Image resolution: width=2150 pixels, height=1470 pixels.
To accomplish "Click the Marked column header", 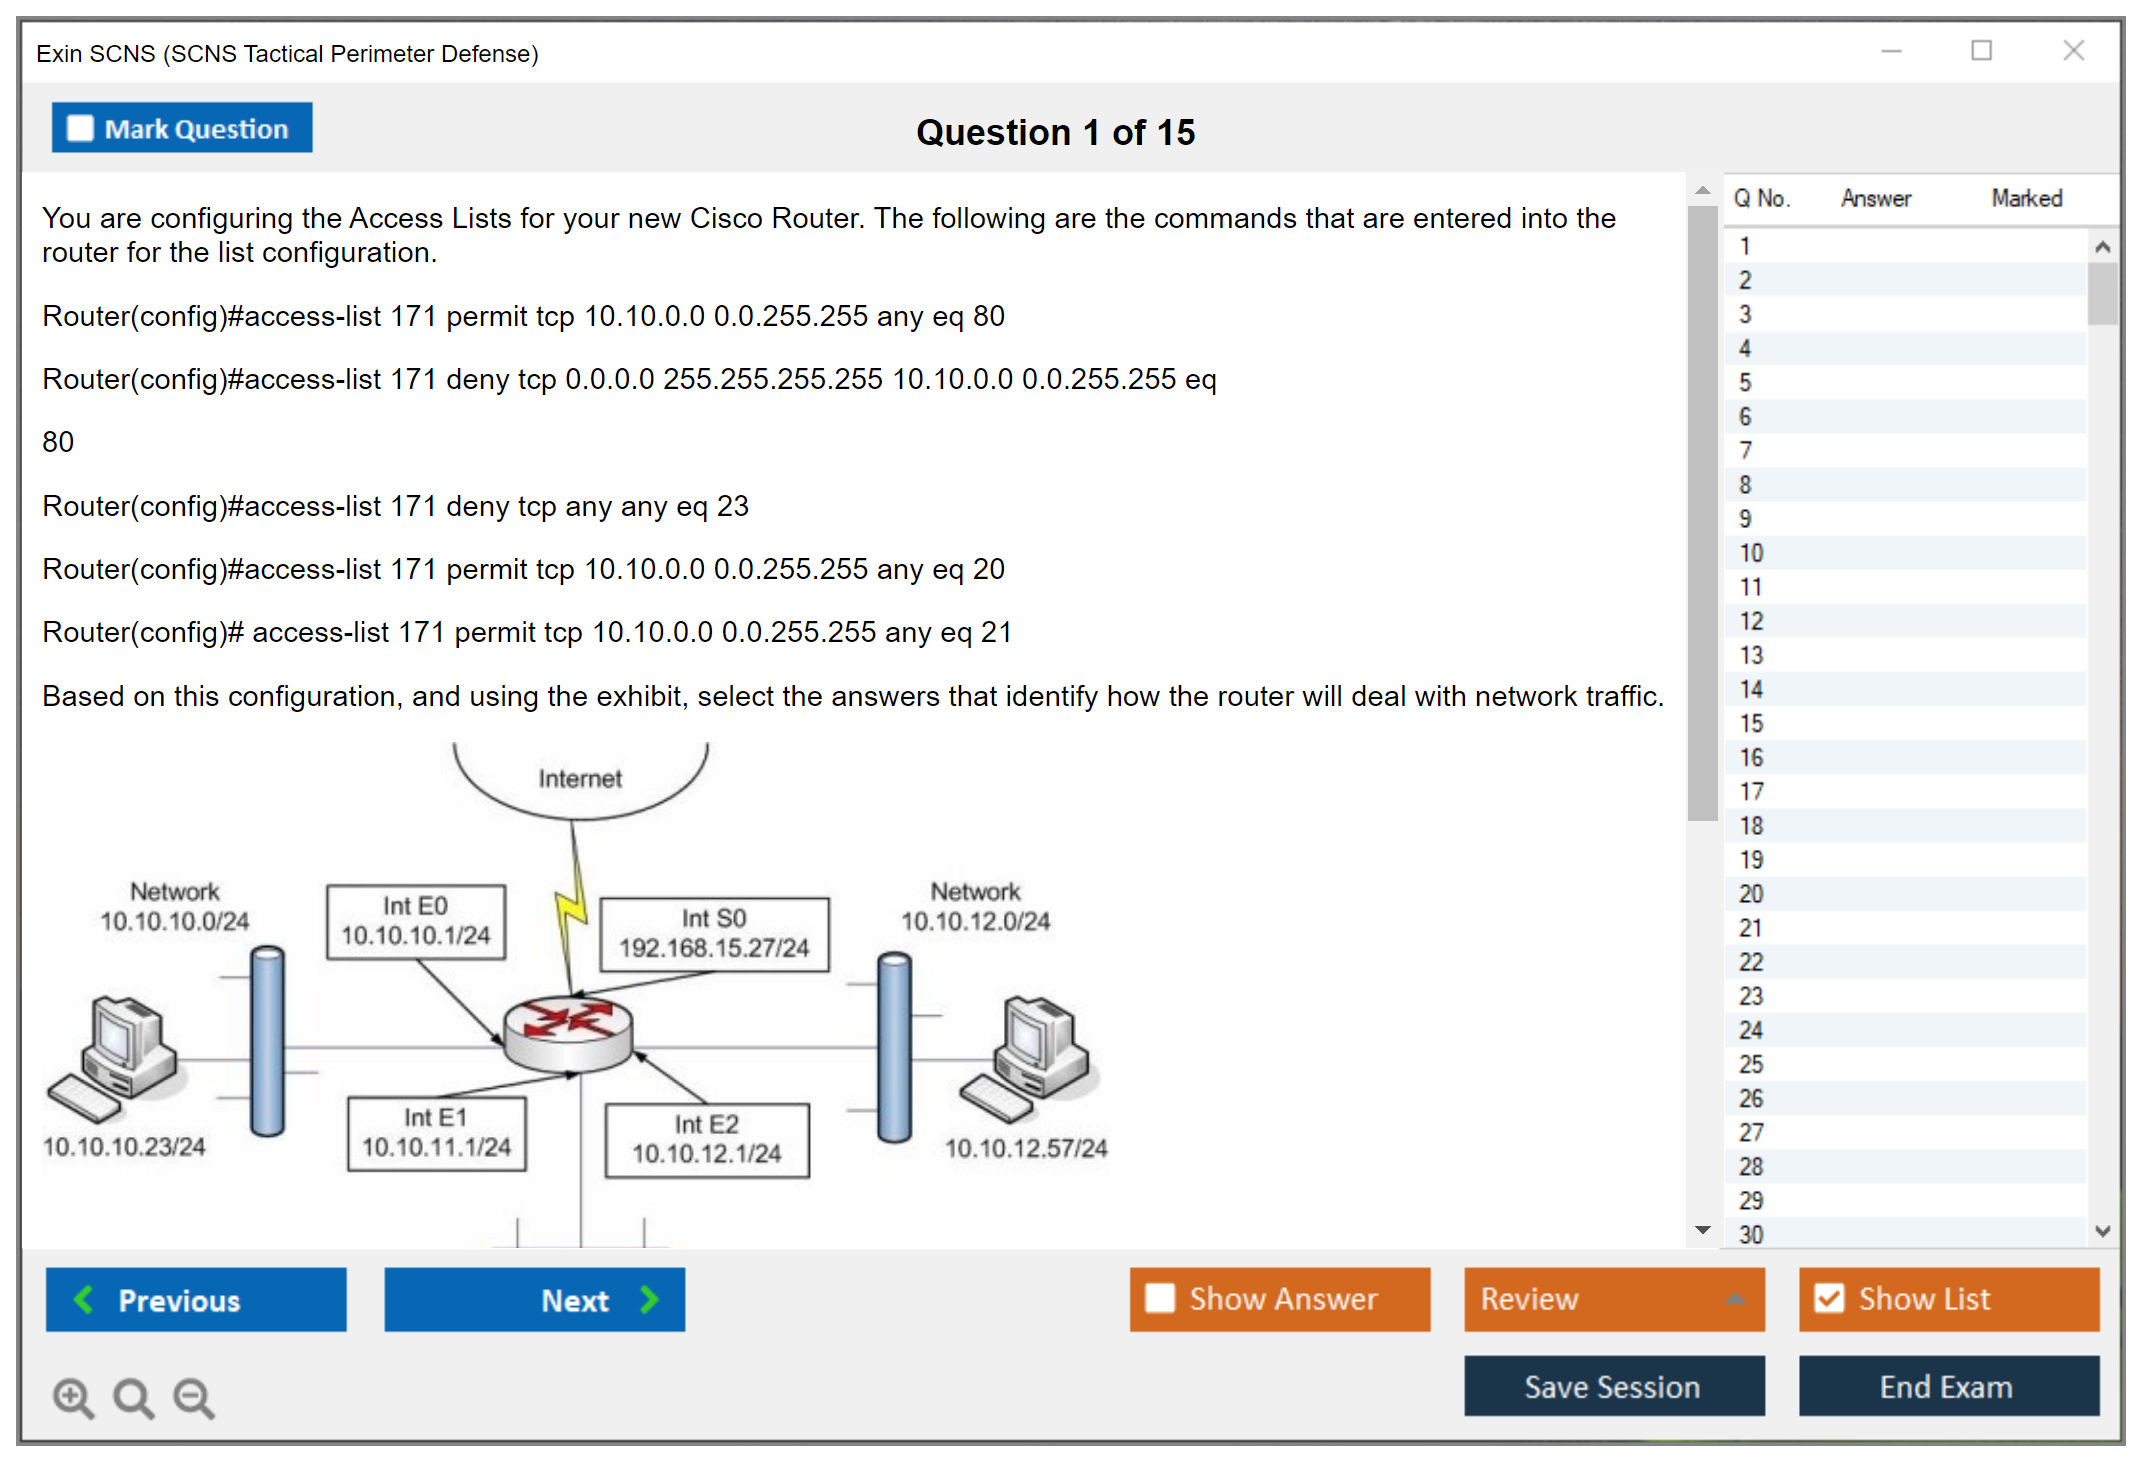I will (2026, 198).
